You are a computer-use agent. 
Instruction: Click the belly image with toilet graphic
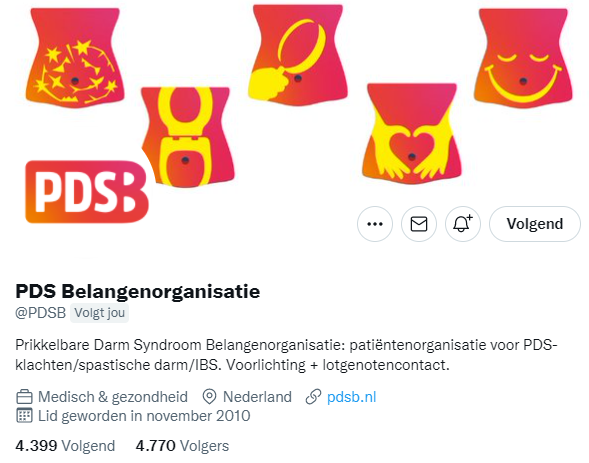coord(188,137)
